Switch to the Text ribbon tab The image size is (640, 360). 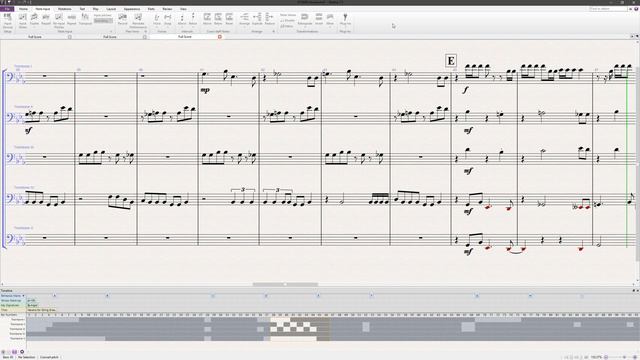(x=82, y=9)
